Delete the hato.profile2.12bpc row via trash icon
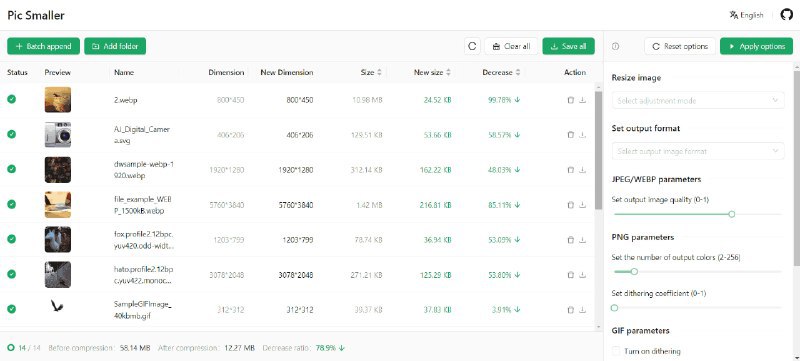800x361 pixels. pos(570,274)
